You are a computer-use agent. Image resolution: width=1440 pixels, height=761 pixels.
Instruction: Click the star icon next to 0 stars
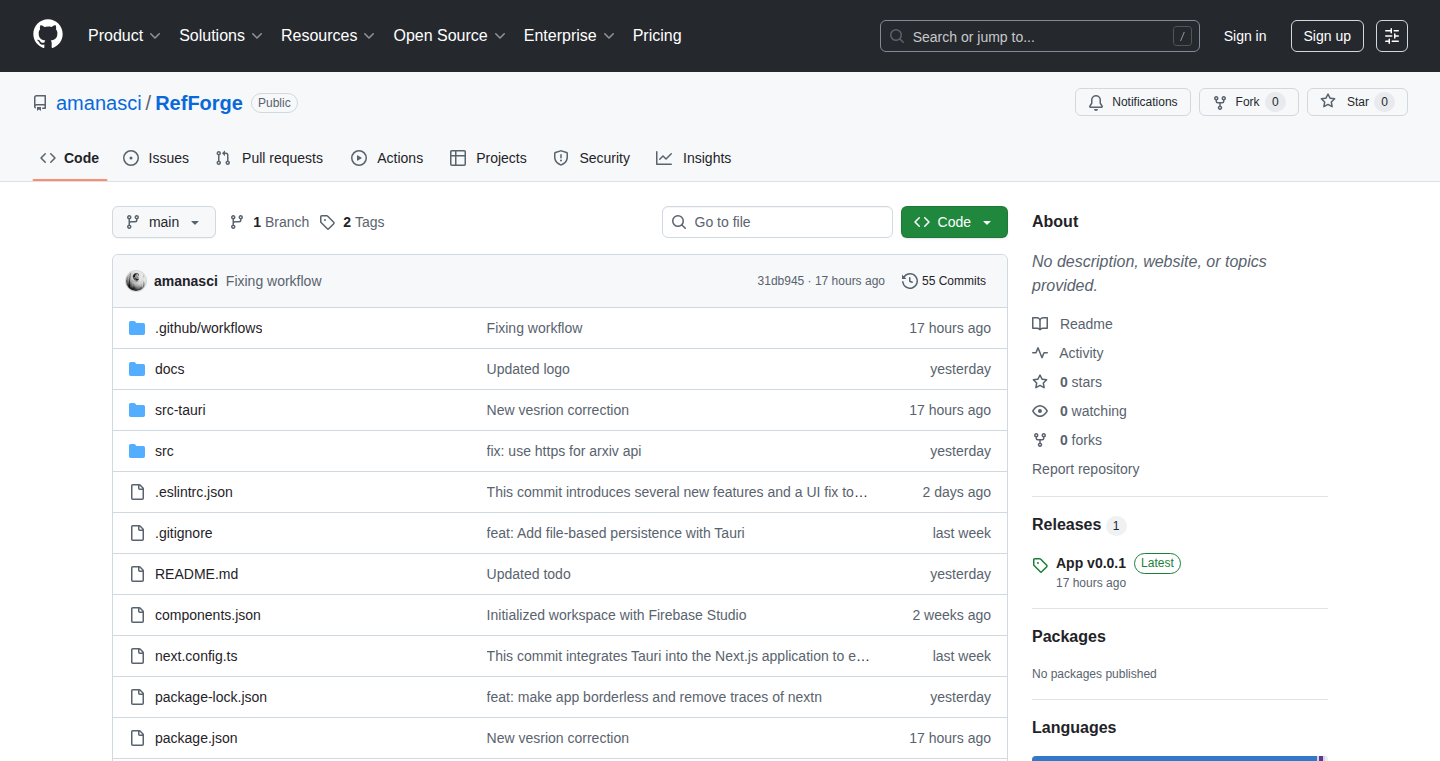pyautogui.click(x=1040, y=382)
